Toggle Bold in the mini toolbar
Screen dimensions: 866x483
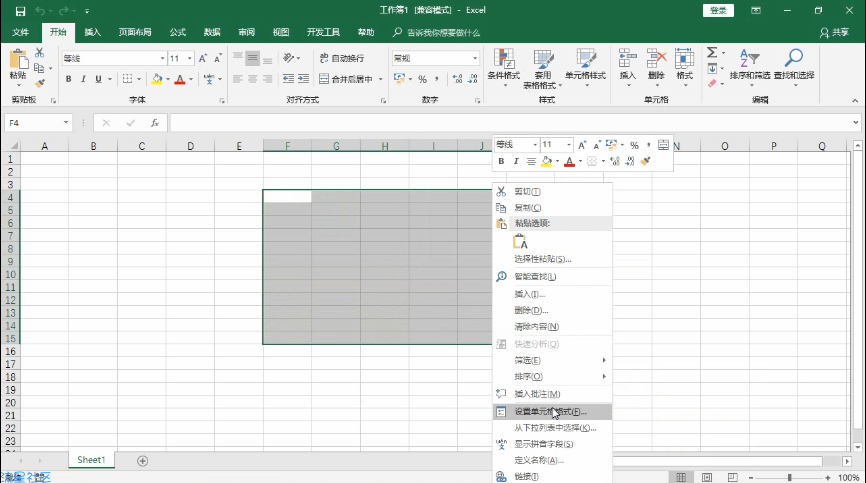tap(501, 161)
